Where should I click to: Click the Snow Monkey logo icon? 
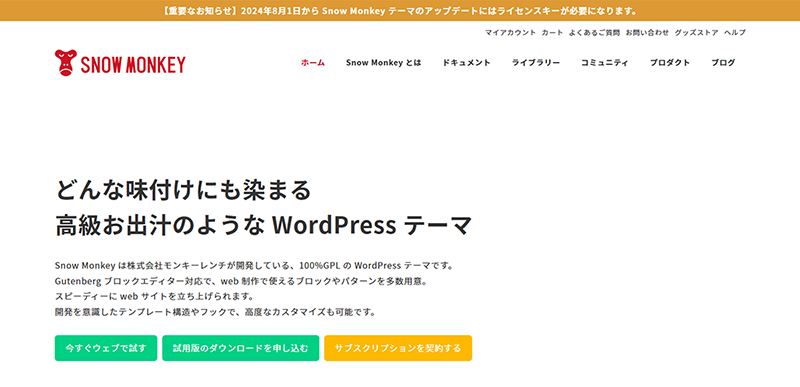65,63
